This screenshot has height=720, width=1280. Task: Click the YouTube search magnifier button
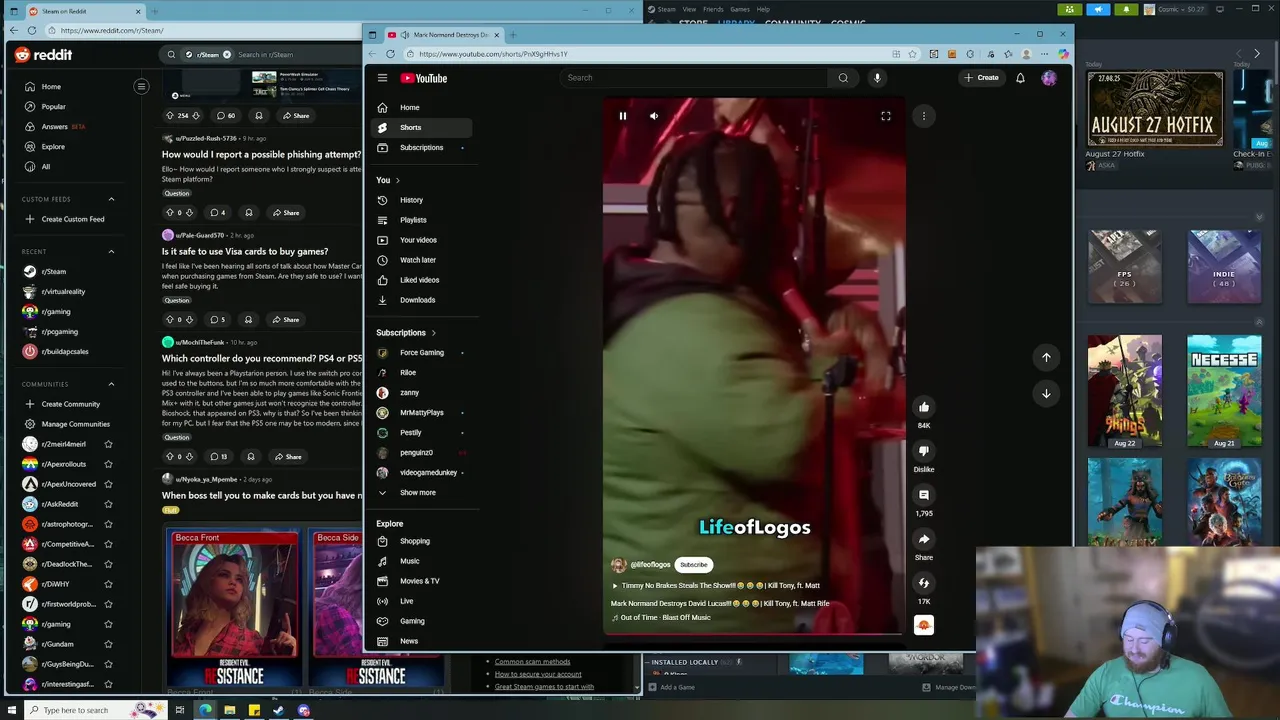tap(843, 78)
